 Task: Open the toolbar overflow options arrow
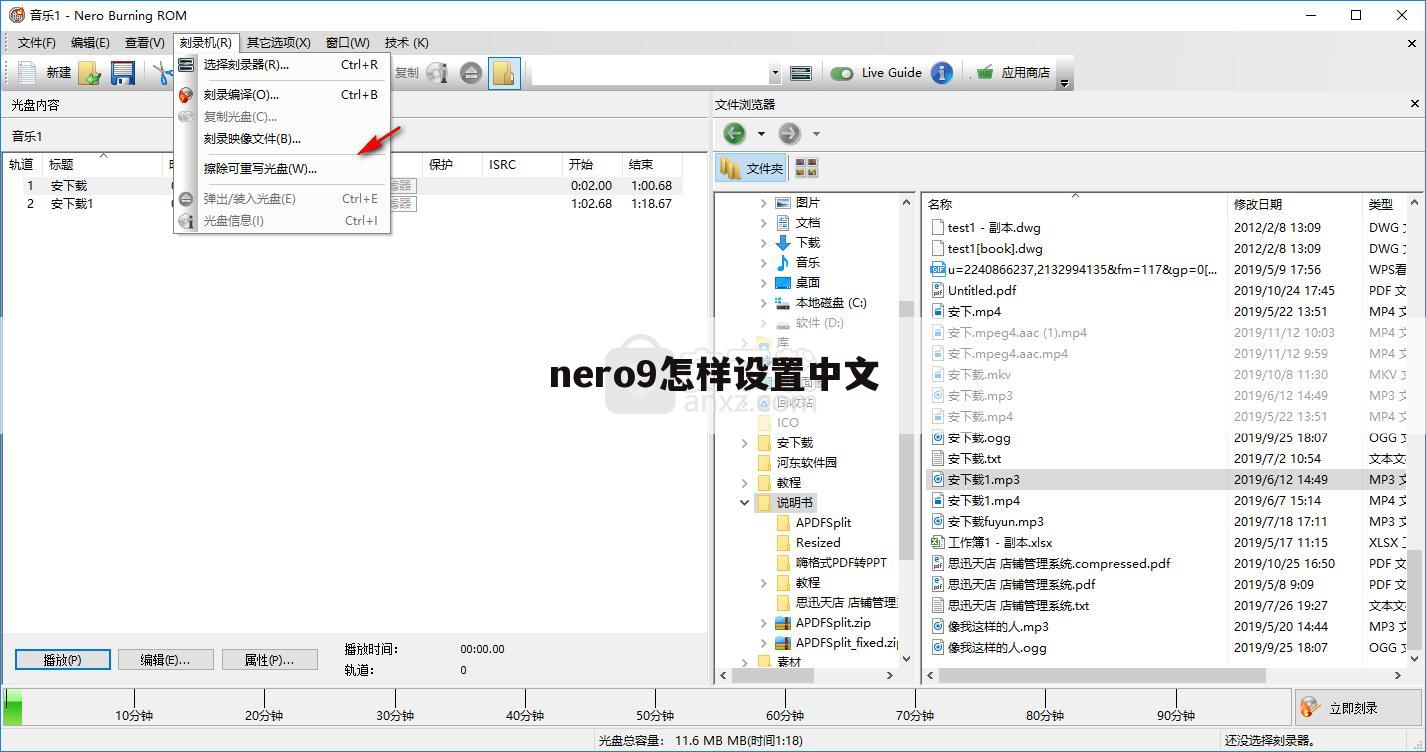tap(1065, 82)
